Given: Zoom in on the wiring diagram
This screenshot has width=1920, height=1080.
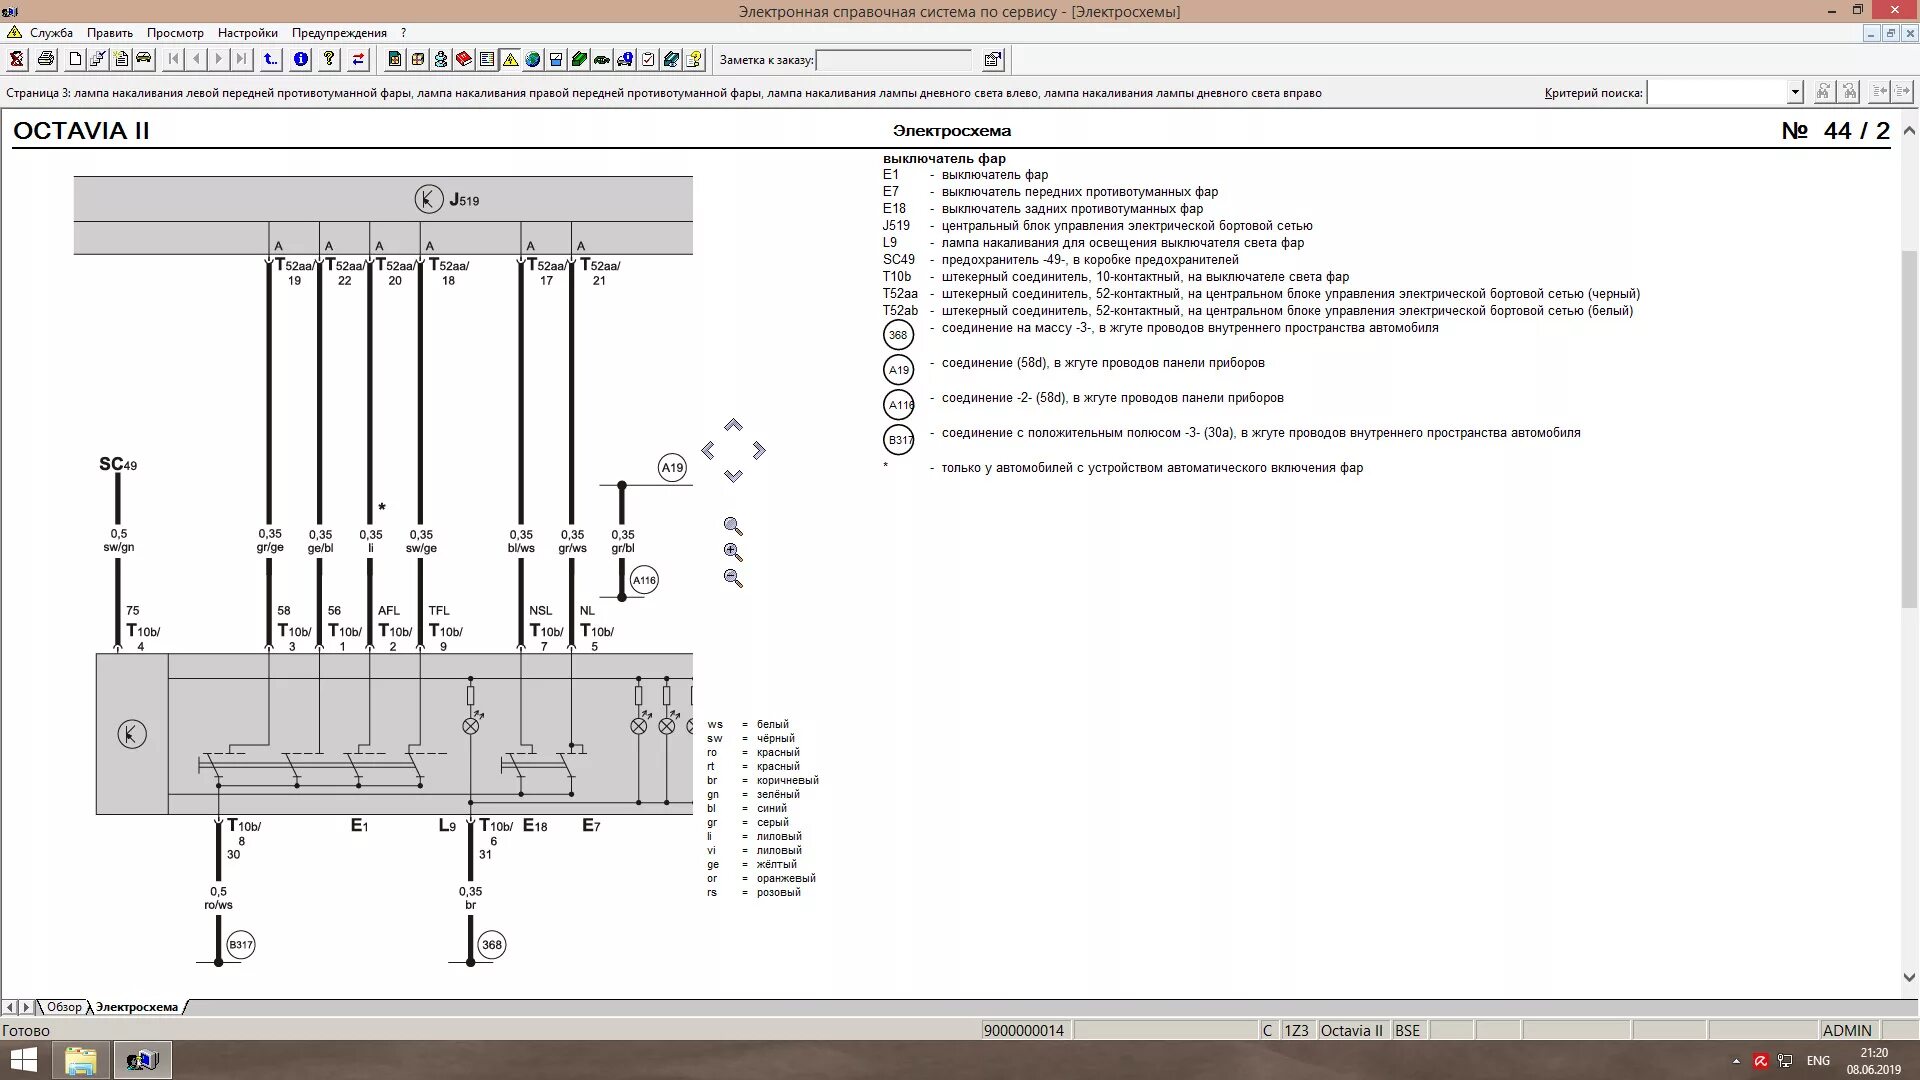Looking at the screenshot, I should coord(733,552).
